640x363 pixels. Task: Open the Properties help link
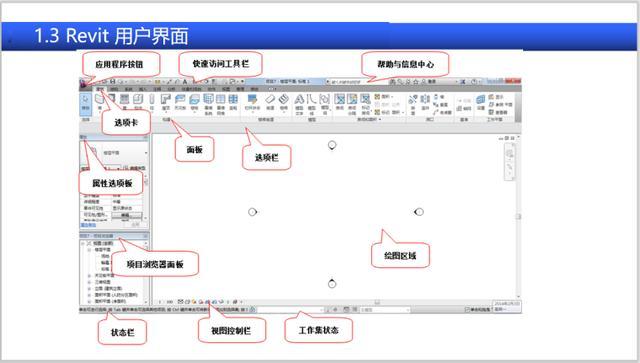tap(88, 225)
